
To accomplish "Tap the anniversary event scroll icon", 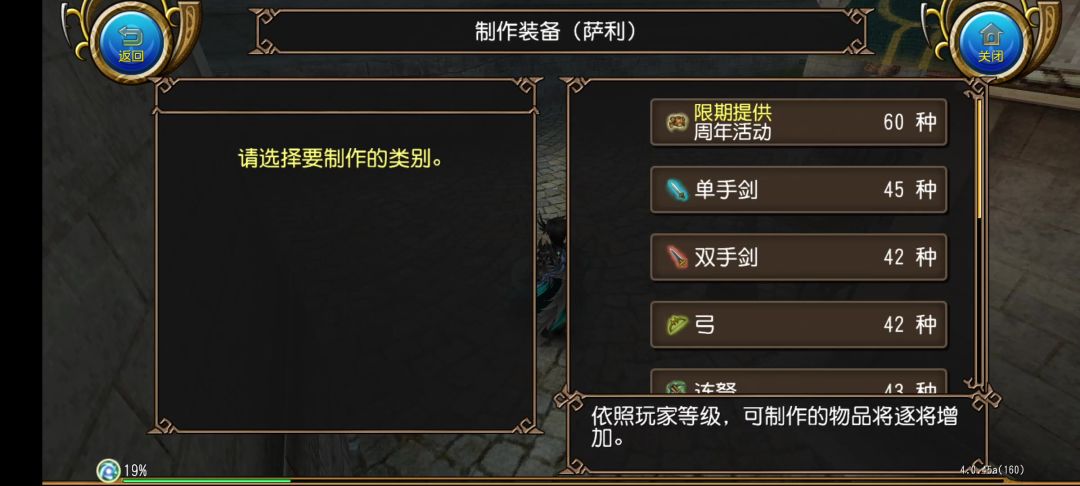I will (x=677, y=122).
